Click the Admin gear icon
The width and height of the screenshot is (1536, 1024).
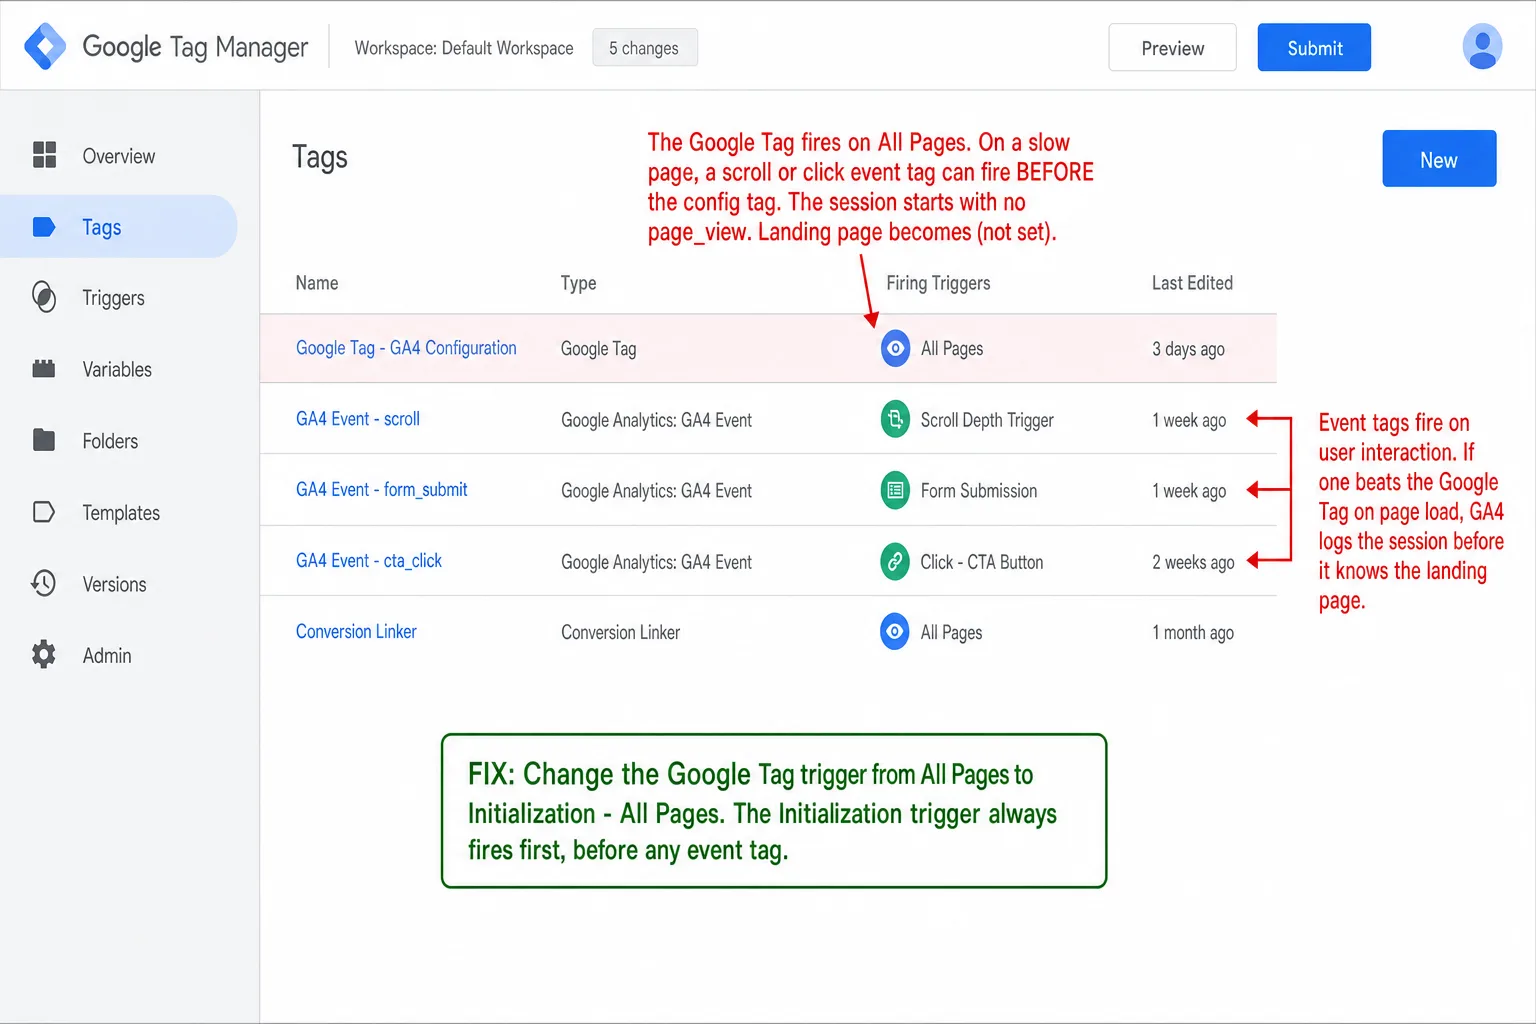(x=44, y=655)
